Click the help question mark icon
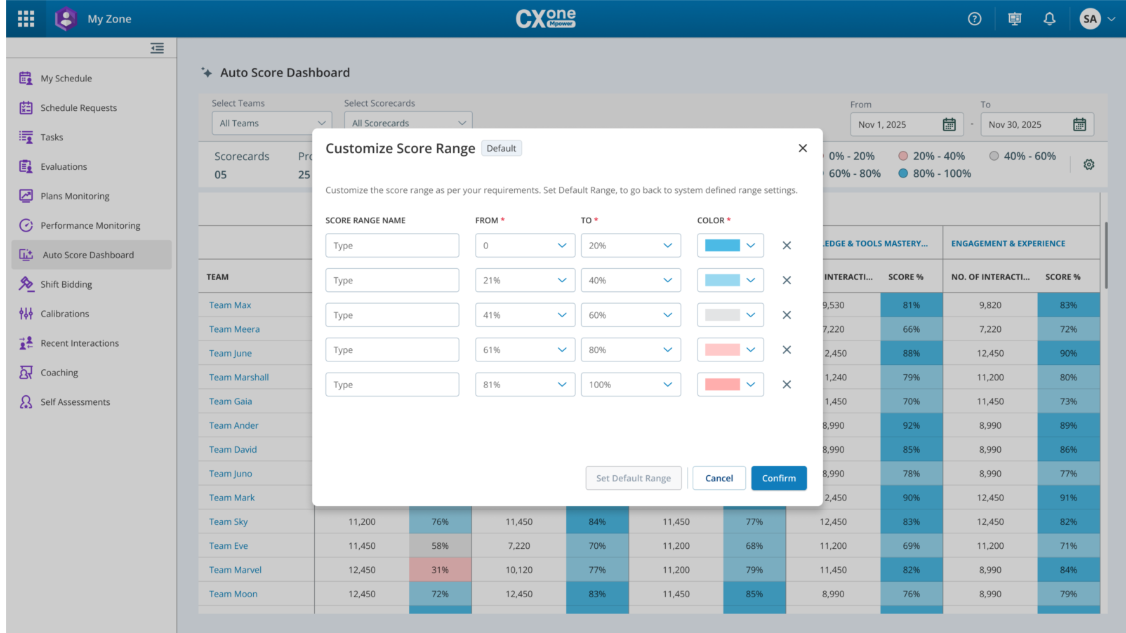1126x633 pixels. point(974,19)
